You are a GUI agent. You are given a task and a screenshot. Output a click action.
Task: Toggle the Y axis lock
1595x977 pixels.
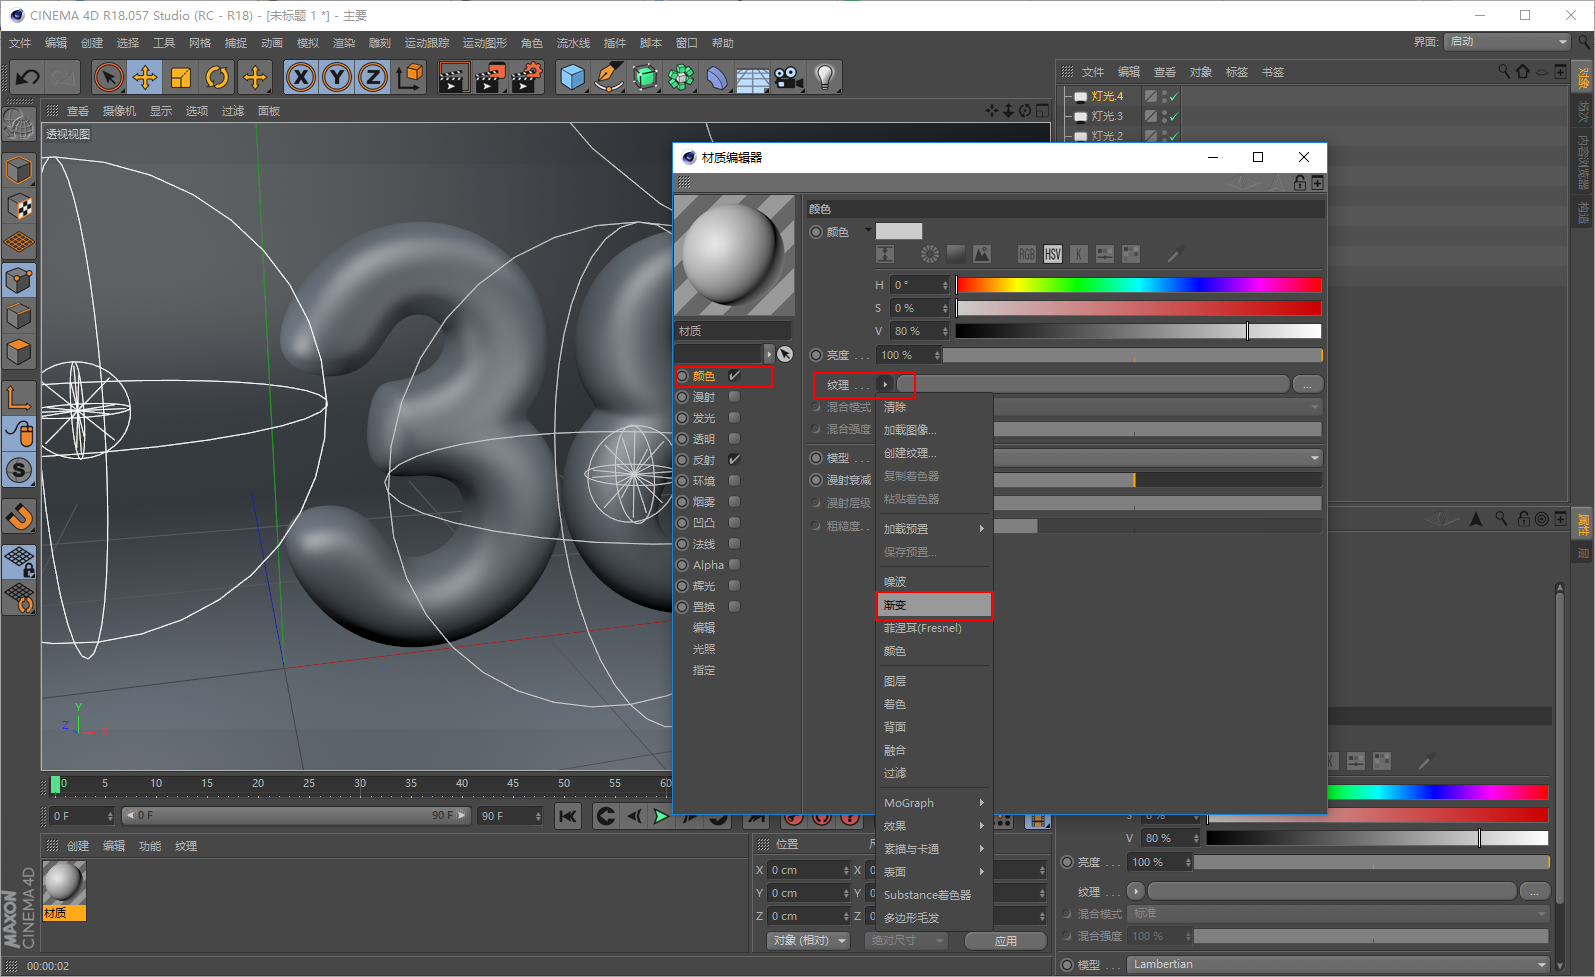pos(337,77)
